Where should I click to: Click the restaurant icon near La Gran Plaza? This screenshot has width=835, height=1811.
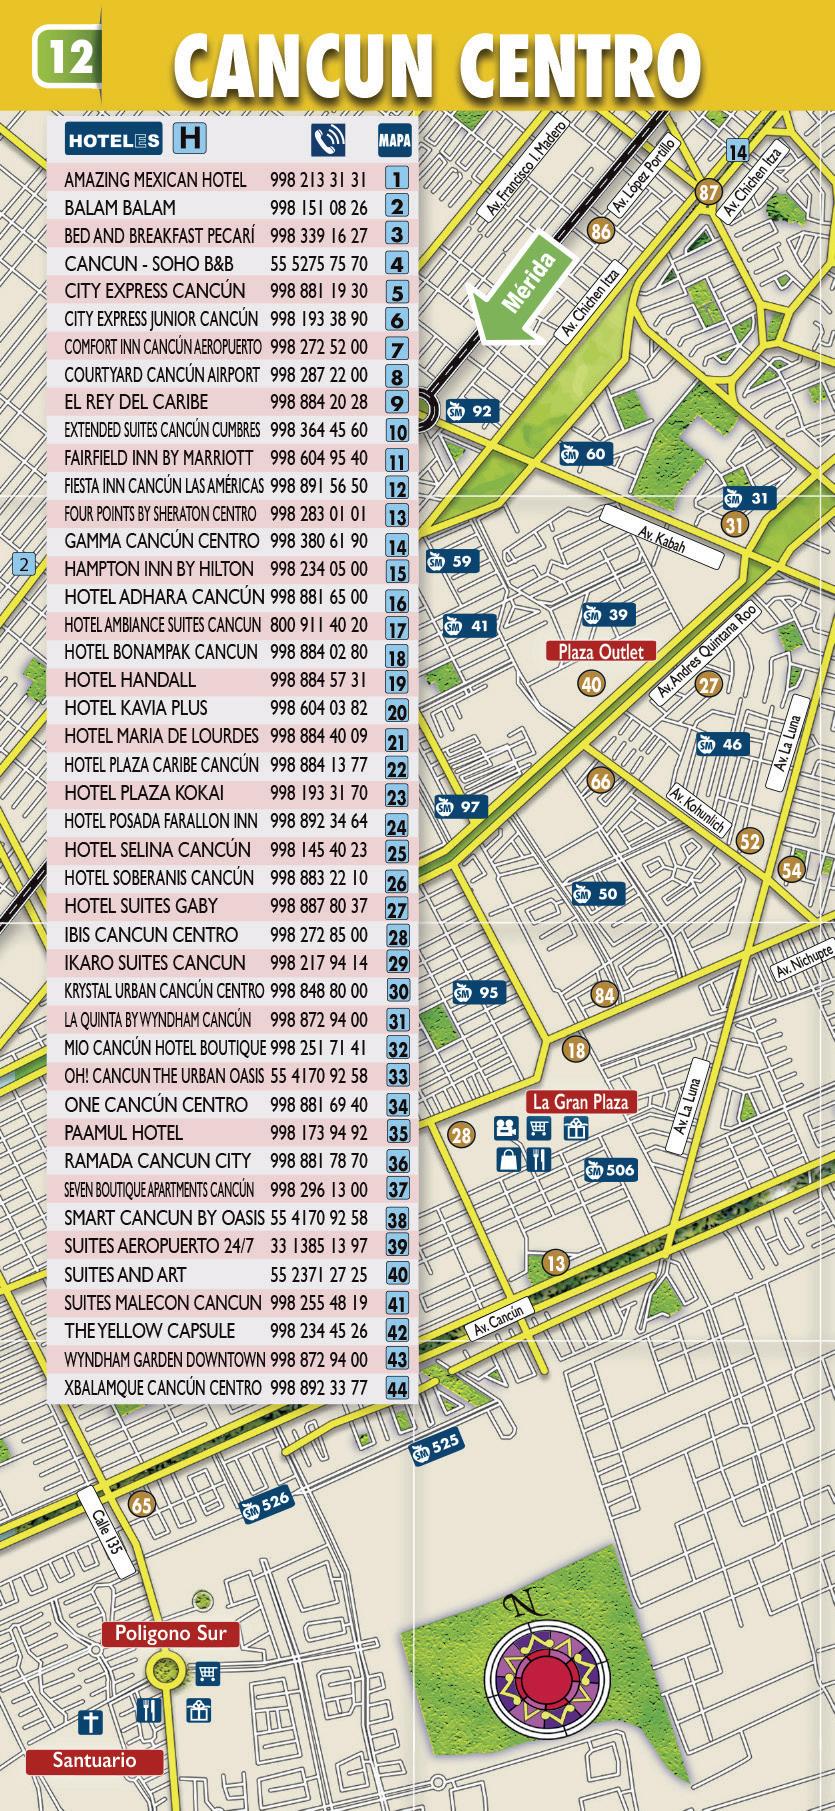[x=539, y=1159]
